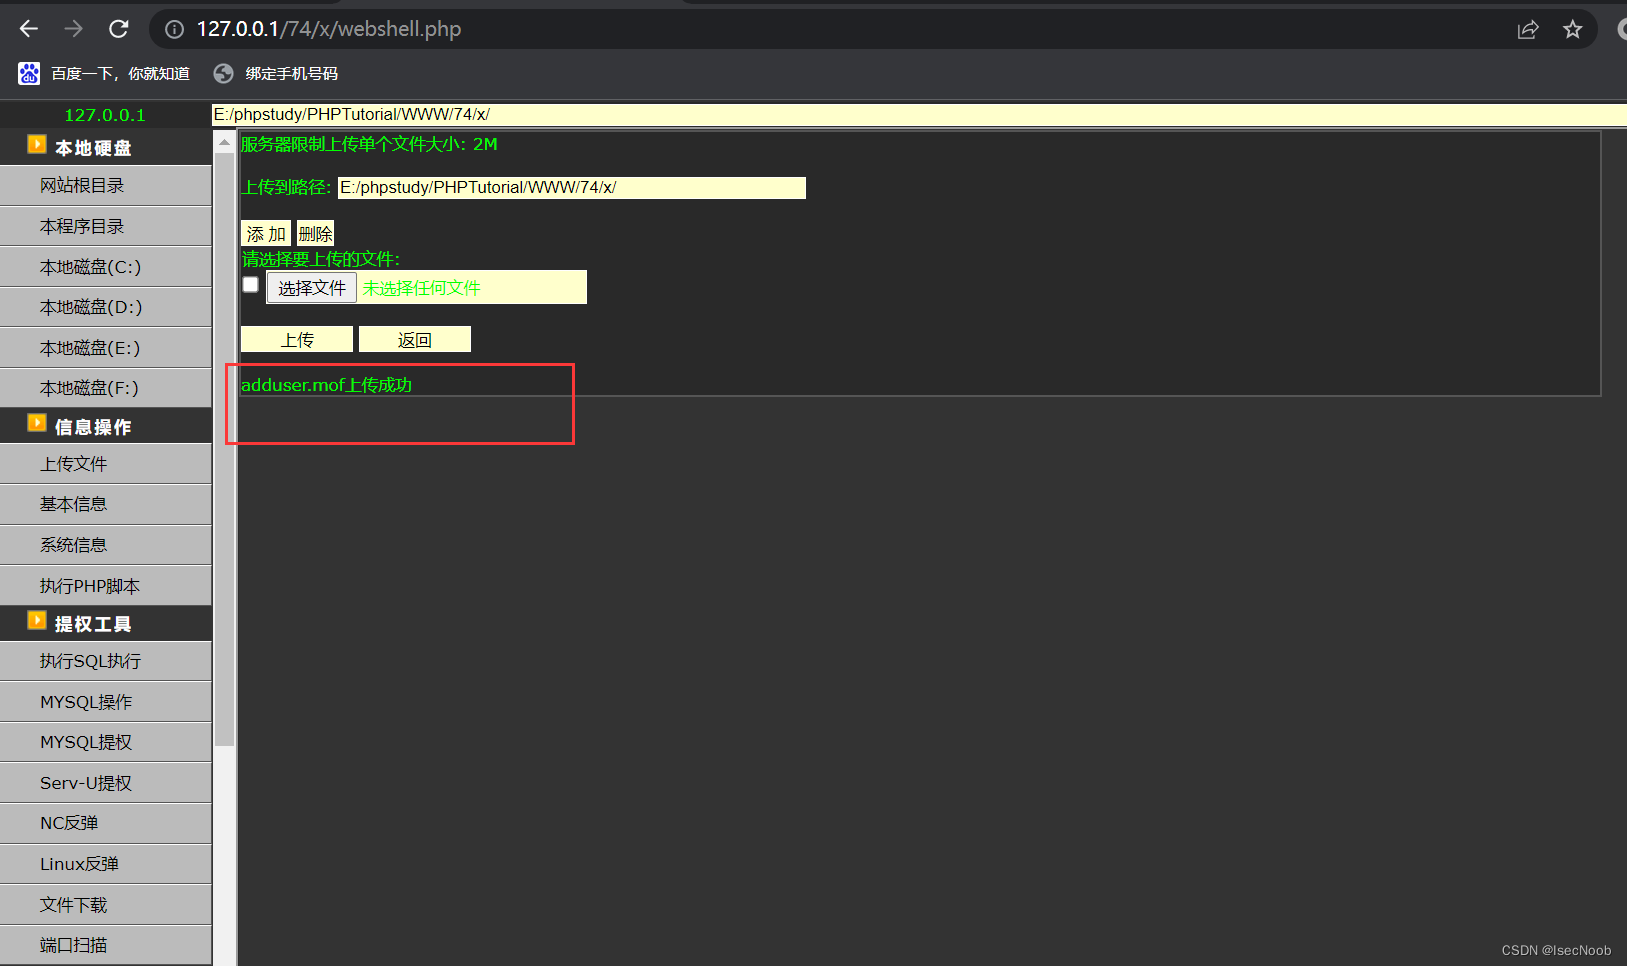Click the adduser.mof上传成功 message
Viewport: 1627px width, 966px height.
pyautogui.click(x=327, y=385)
